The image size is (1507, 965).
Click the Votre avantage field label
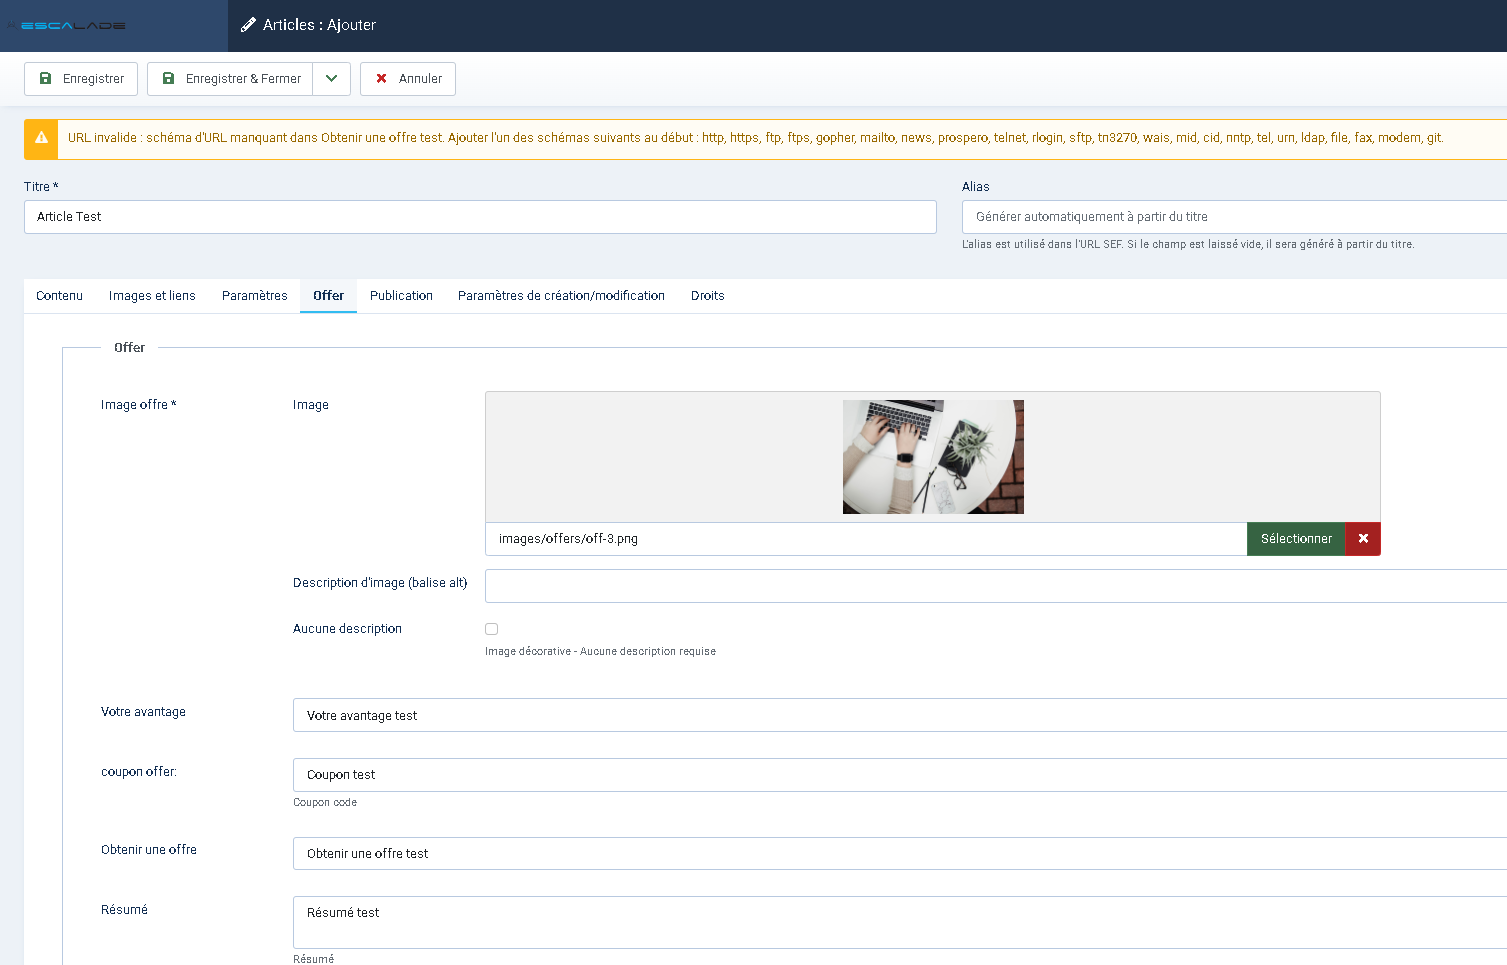[143, 712]
